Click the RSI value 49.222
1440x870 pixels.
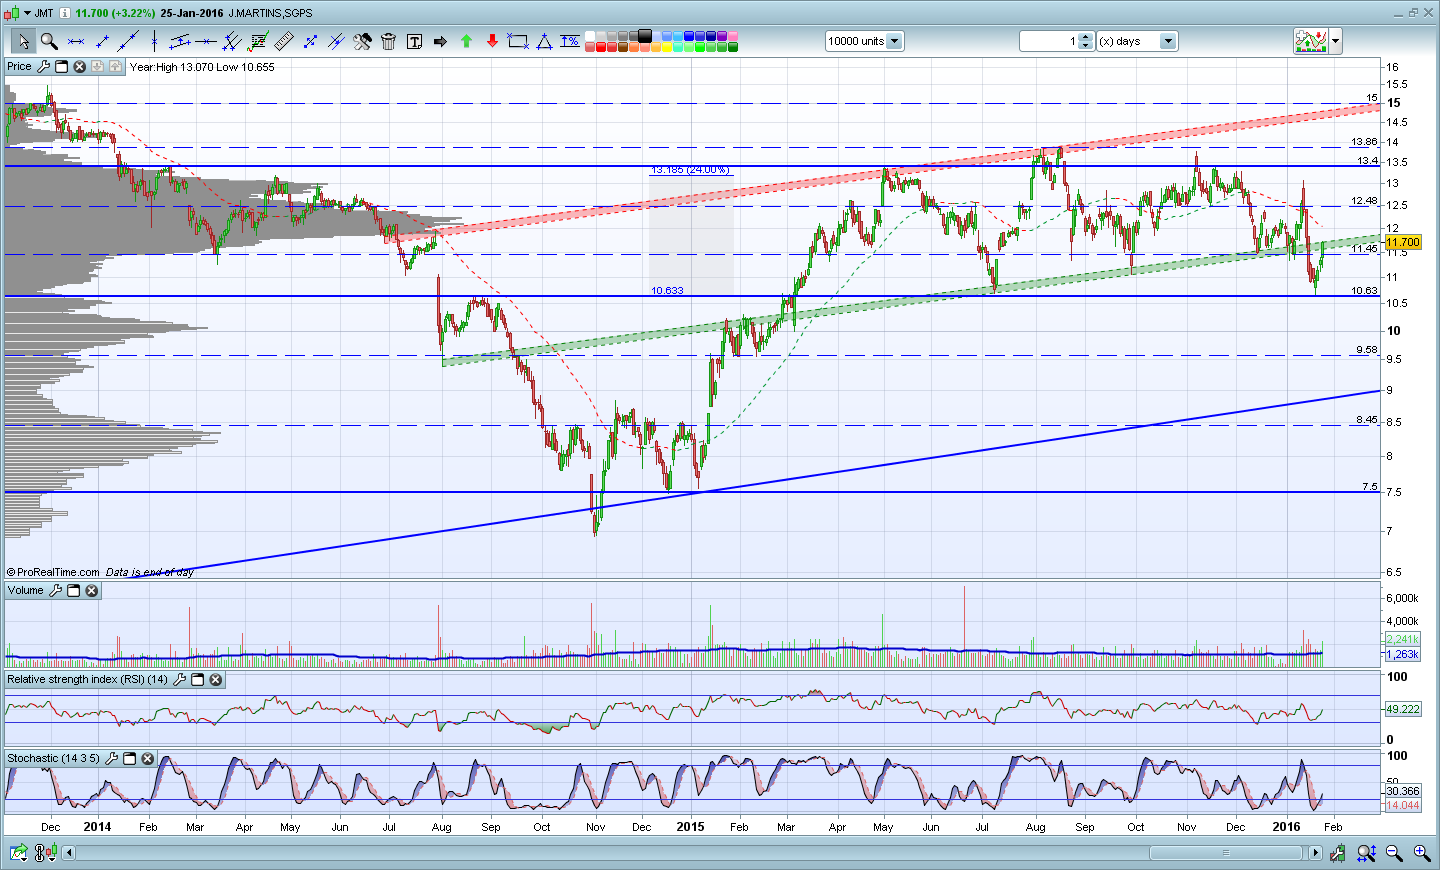point(1403,709)
